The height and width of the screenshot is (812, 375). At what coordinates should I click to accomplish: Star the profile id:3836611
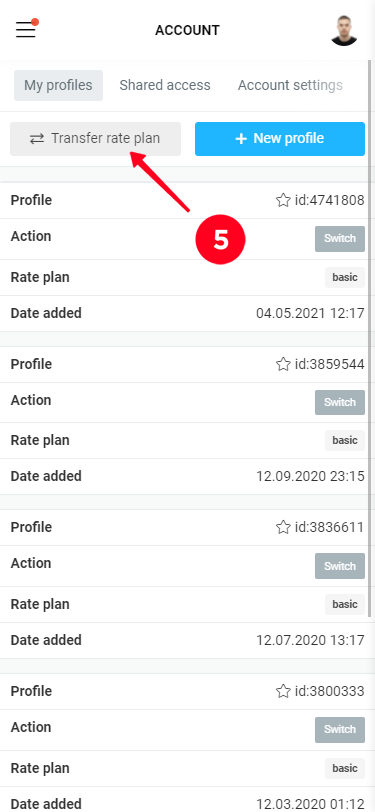pyautogui.click(x=283, y=527)
